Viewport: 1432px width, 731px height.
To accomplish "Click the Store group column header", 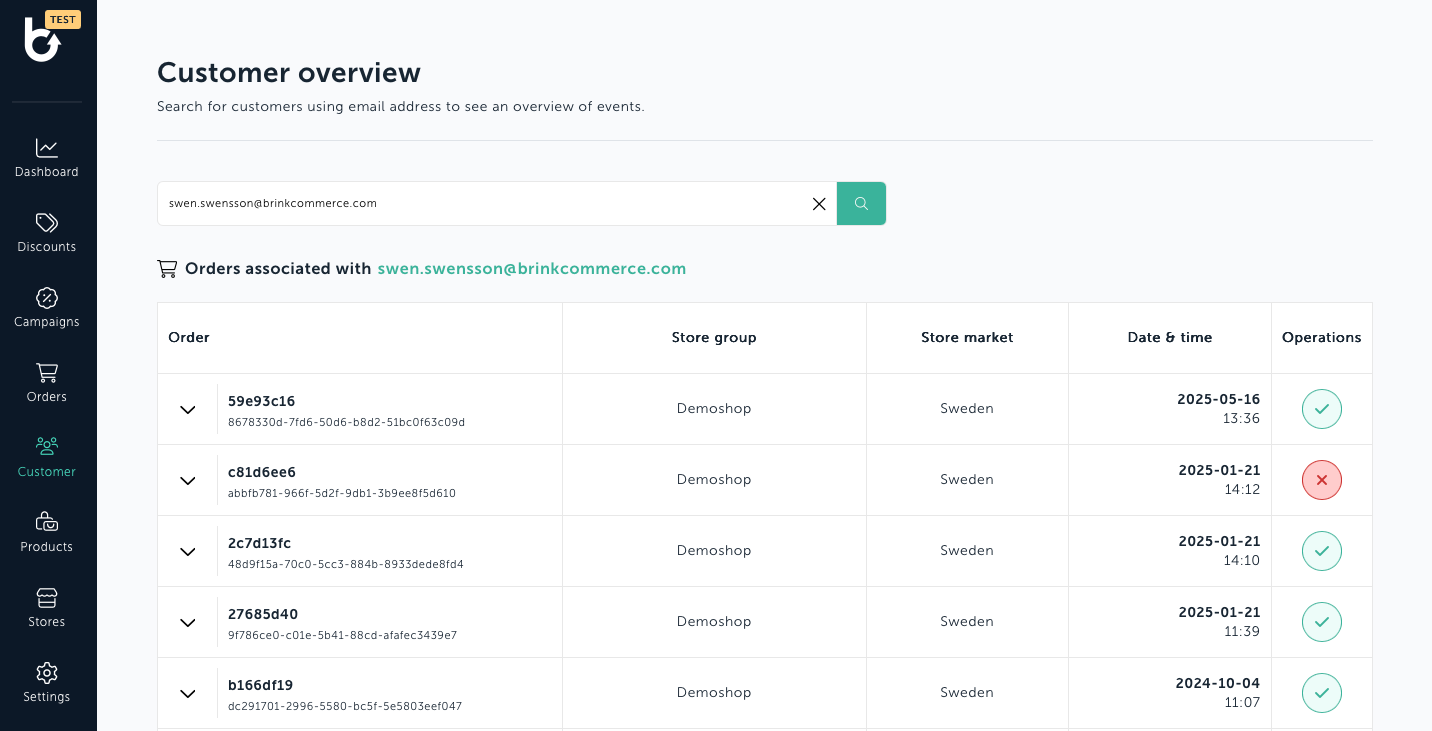I will tap(714, 338).
